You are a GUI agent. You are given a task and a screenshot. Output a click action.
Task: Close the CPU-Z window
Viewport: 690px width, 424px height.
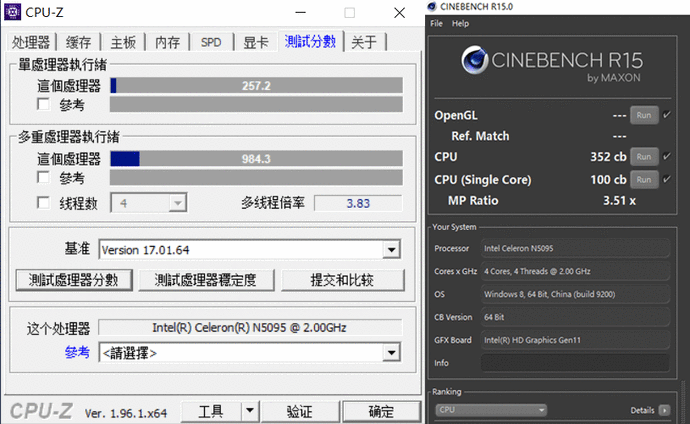[400, 13]
